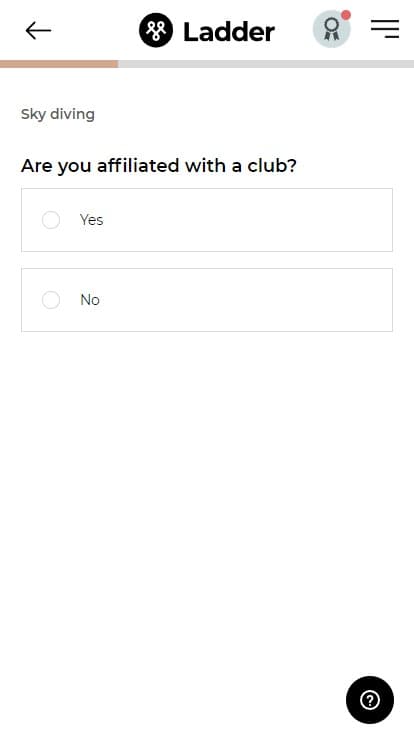Select the No radio button
This screenshot has height=736, width=414.
coord(51,300)
